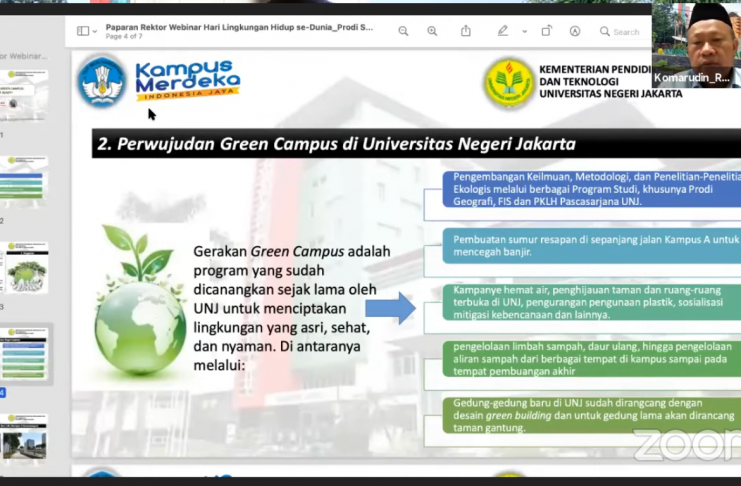Select the highlighted page 4 thumbnail
The image size is (741, 486).
point(25,354)
